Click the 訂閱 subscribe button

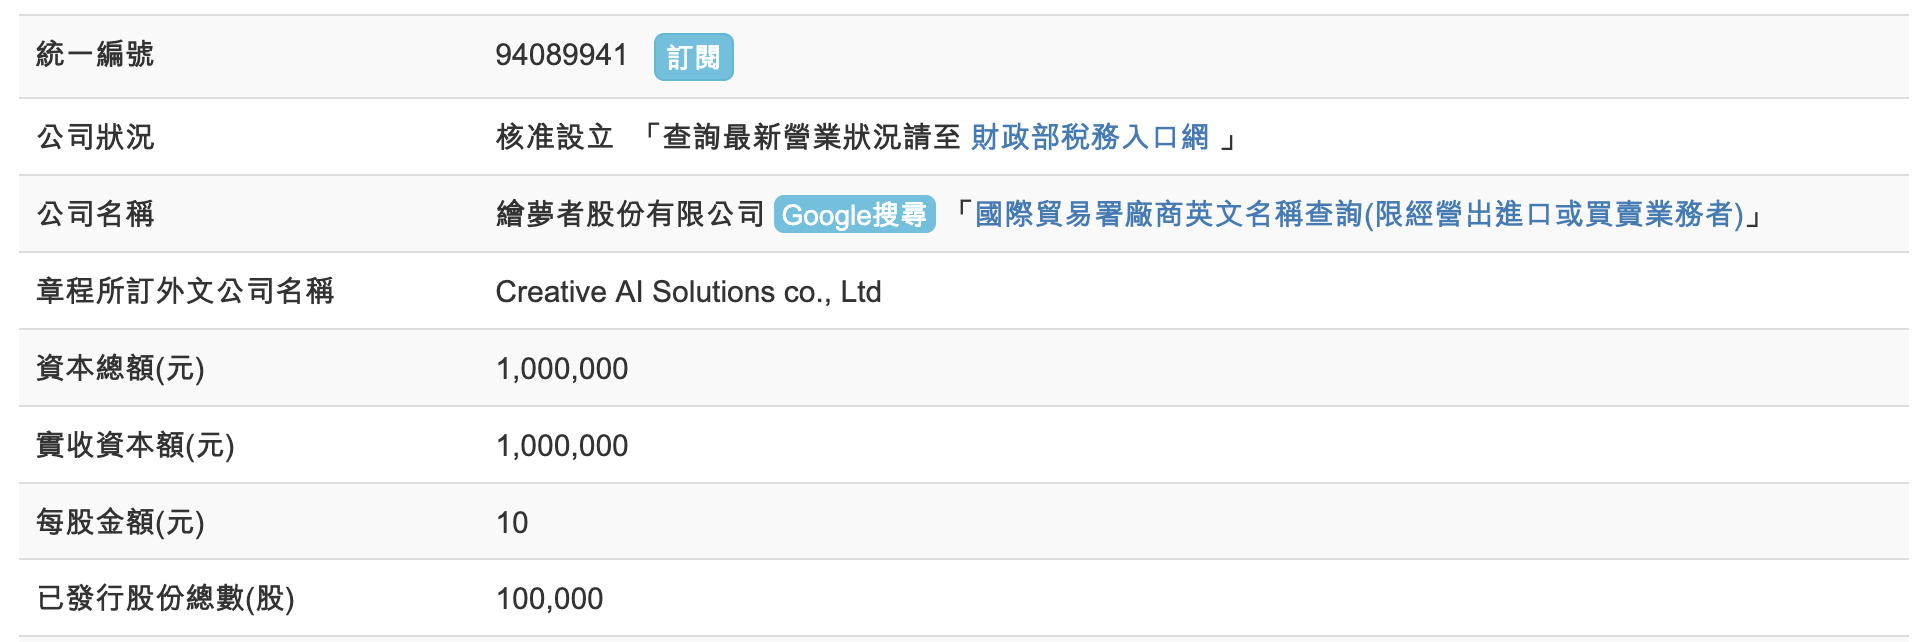(x=693, y=57)
